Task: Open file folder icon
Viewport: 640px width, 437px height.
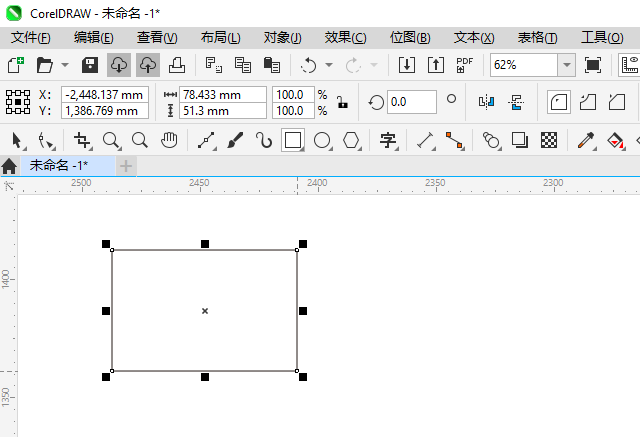Action: pos(44,65)
